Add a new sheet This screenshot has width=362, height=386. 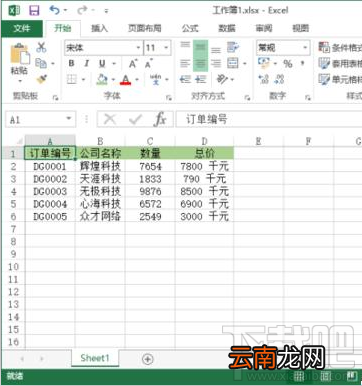pos(148,359)
